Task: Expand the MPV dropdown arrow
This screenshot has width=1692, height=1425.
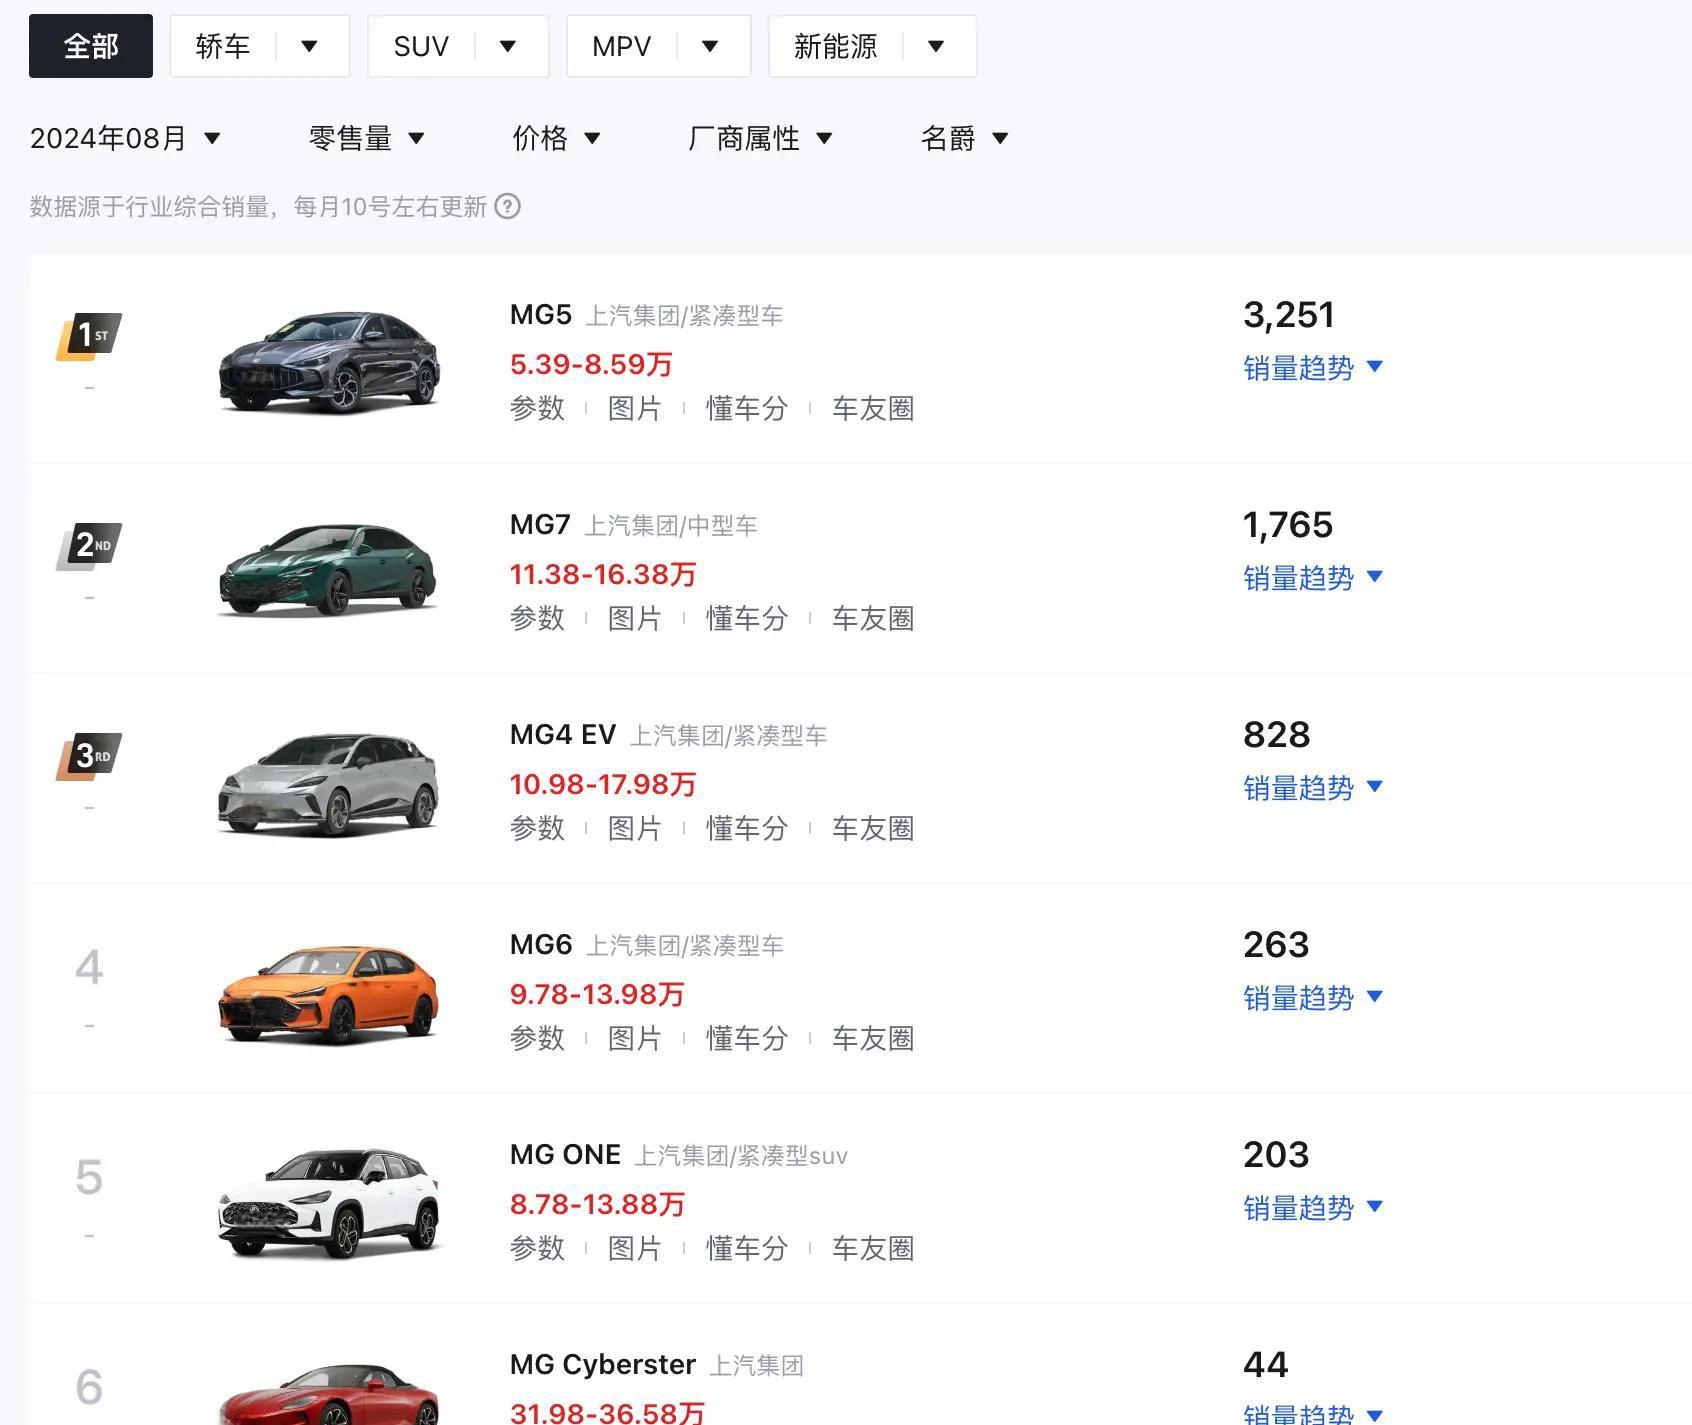Action: pos(710,46)
